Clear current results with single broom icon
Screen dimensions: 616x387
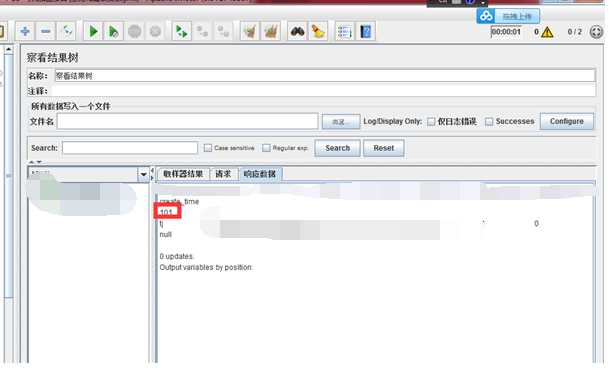[250, 31]
